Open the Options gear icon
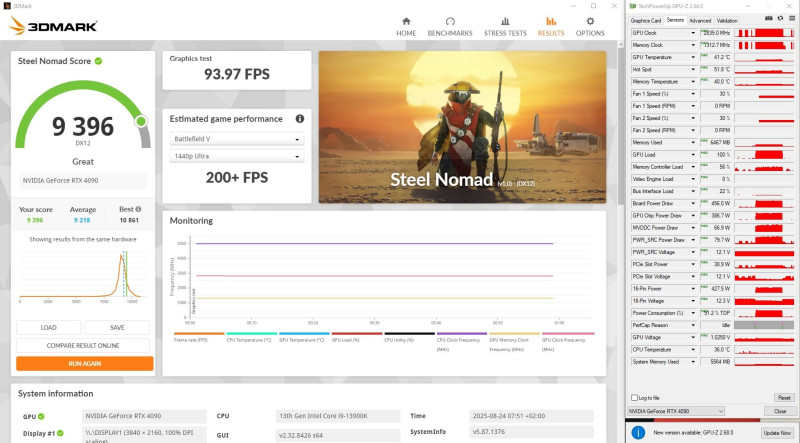 [590, 21]
